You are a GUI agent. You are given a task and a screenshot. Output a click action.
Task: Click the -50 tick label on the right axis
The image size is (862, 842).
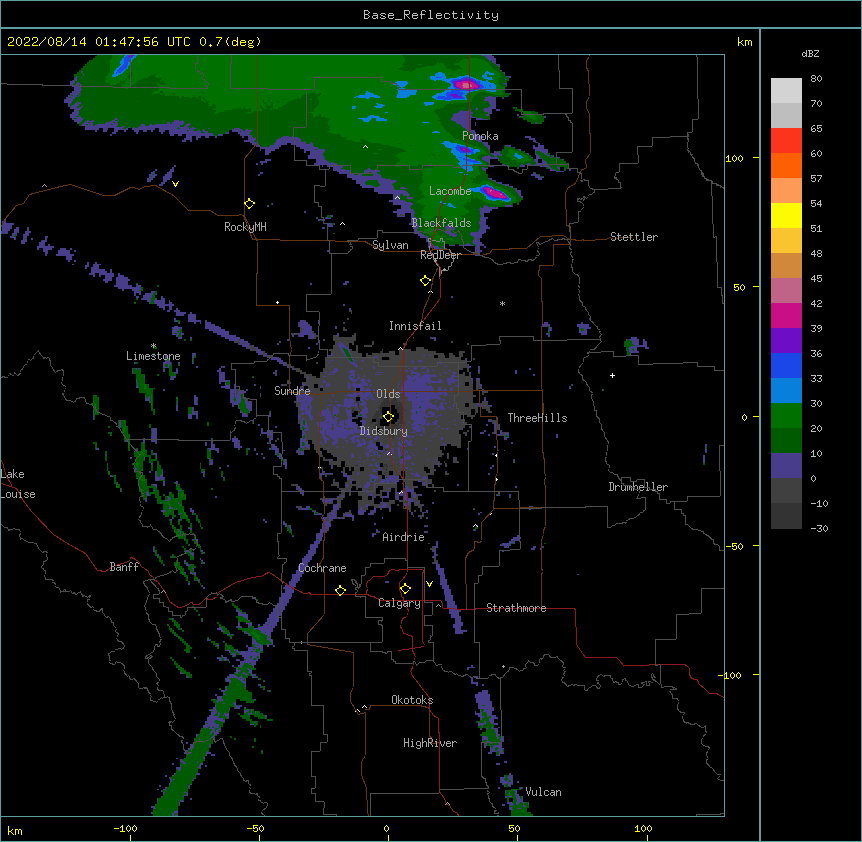pos(734,546)
